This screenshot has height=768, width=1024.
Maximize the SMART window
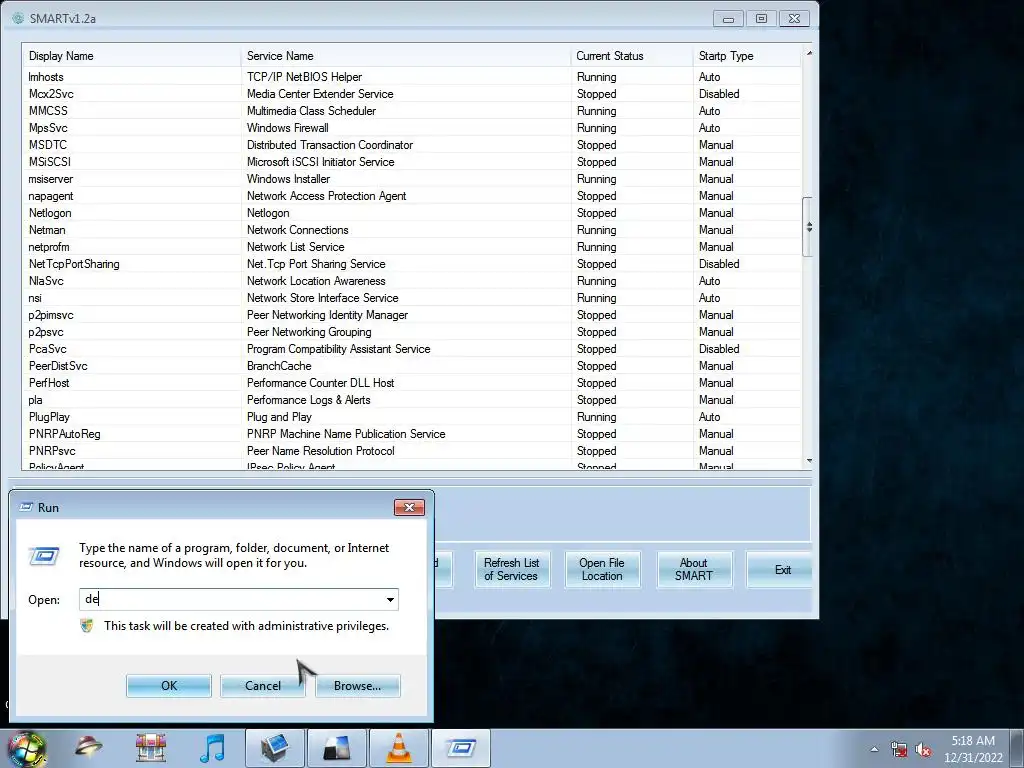point(761,18)
